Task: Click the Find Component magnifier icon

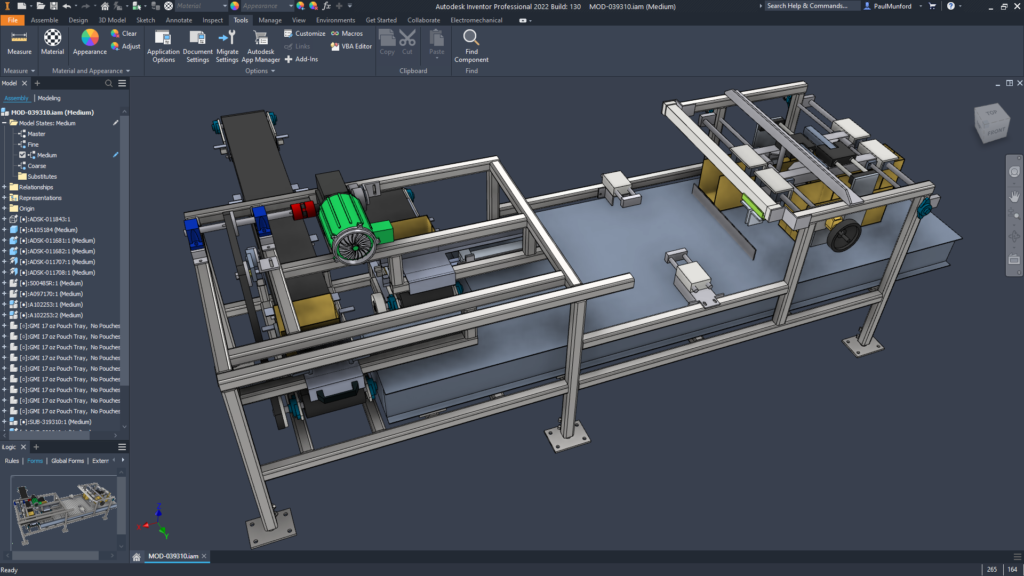Action: [x=471, y=38]
